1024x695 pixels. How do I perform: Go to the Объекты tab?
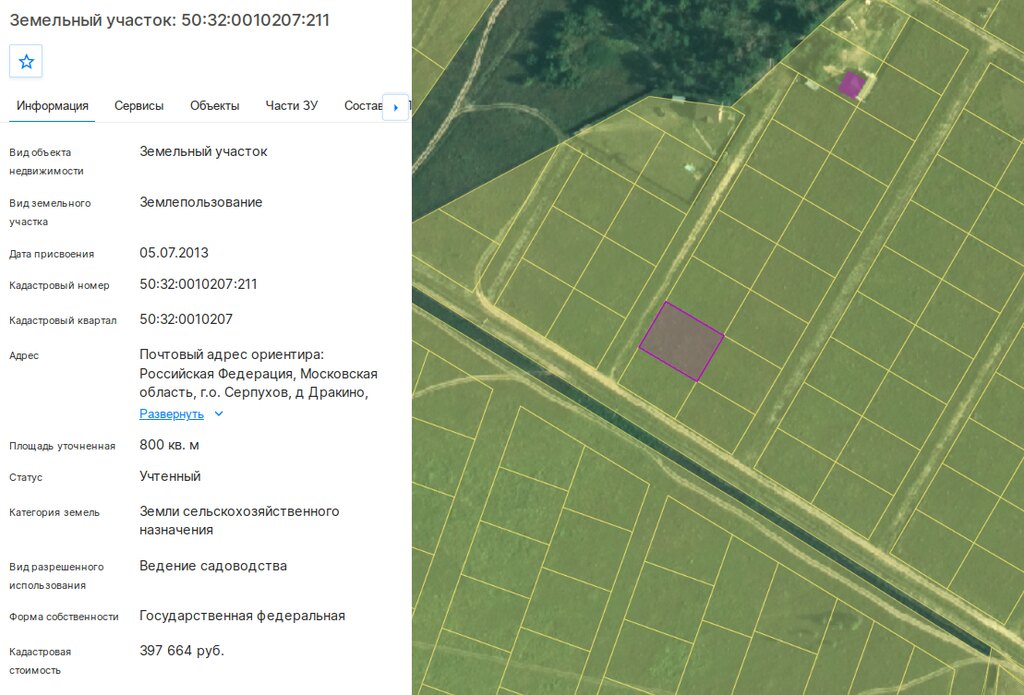tap(214, 106)
